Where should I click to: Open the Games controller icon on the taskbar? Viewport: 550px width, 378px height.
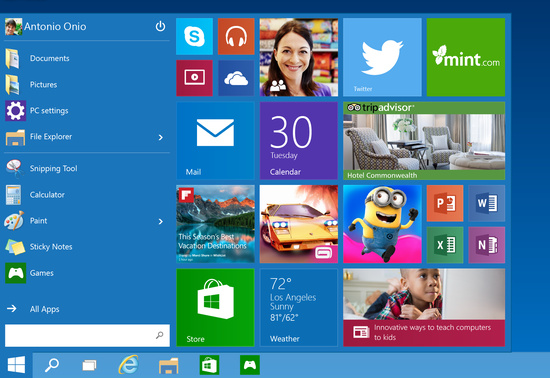click(250, 365)
